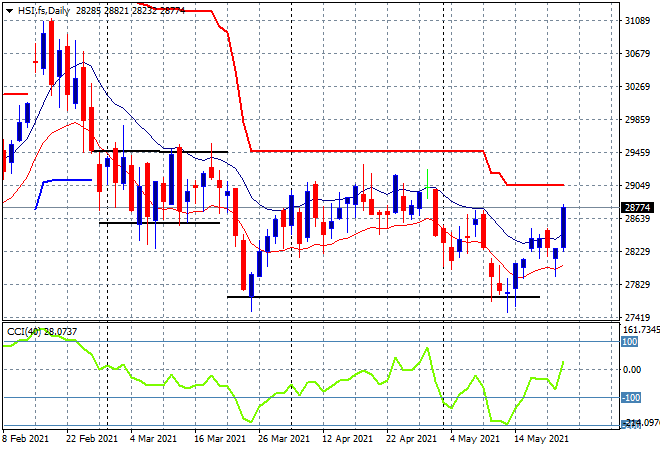Select the short black line near 28580
660x450 pixels.
pos(160,223)
